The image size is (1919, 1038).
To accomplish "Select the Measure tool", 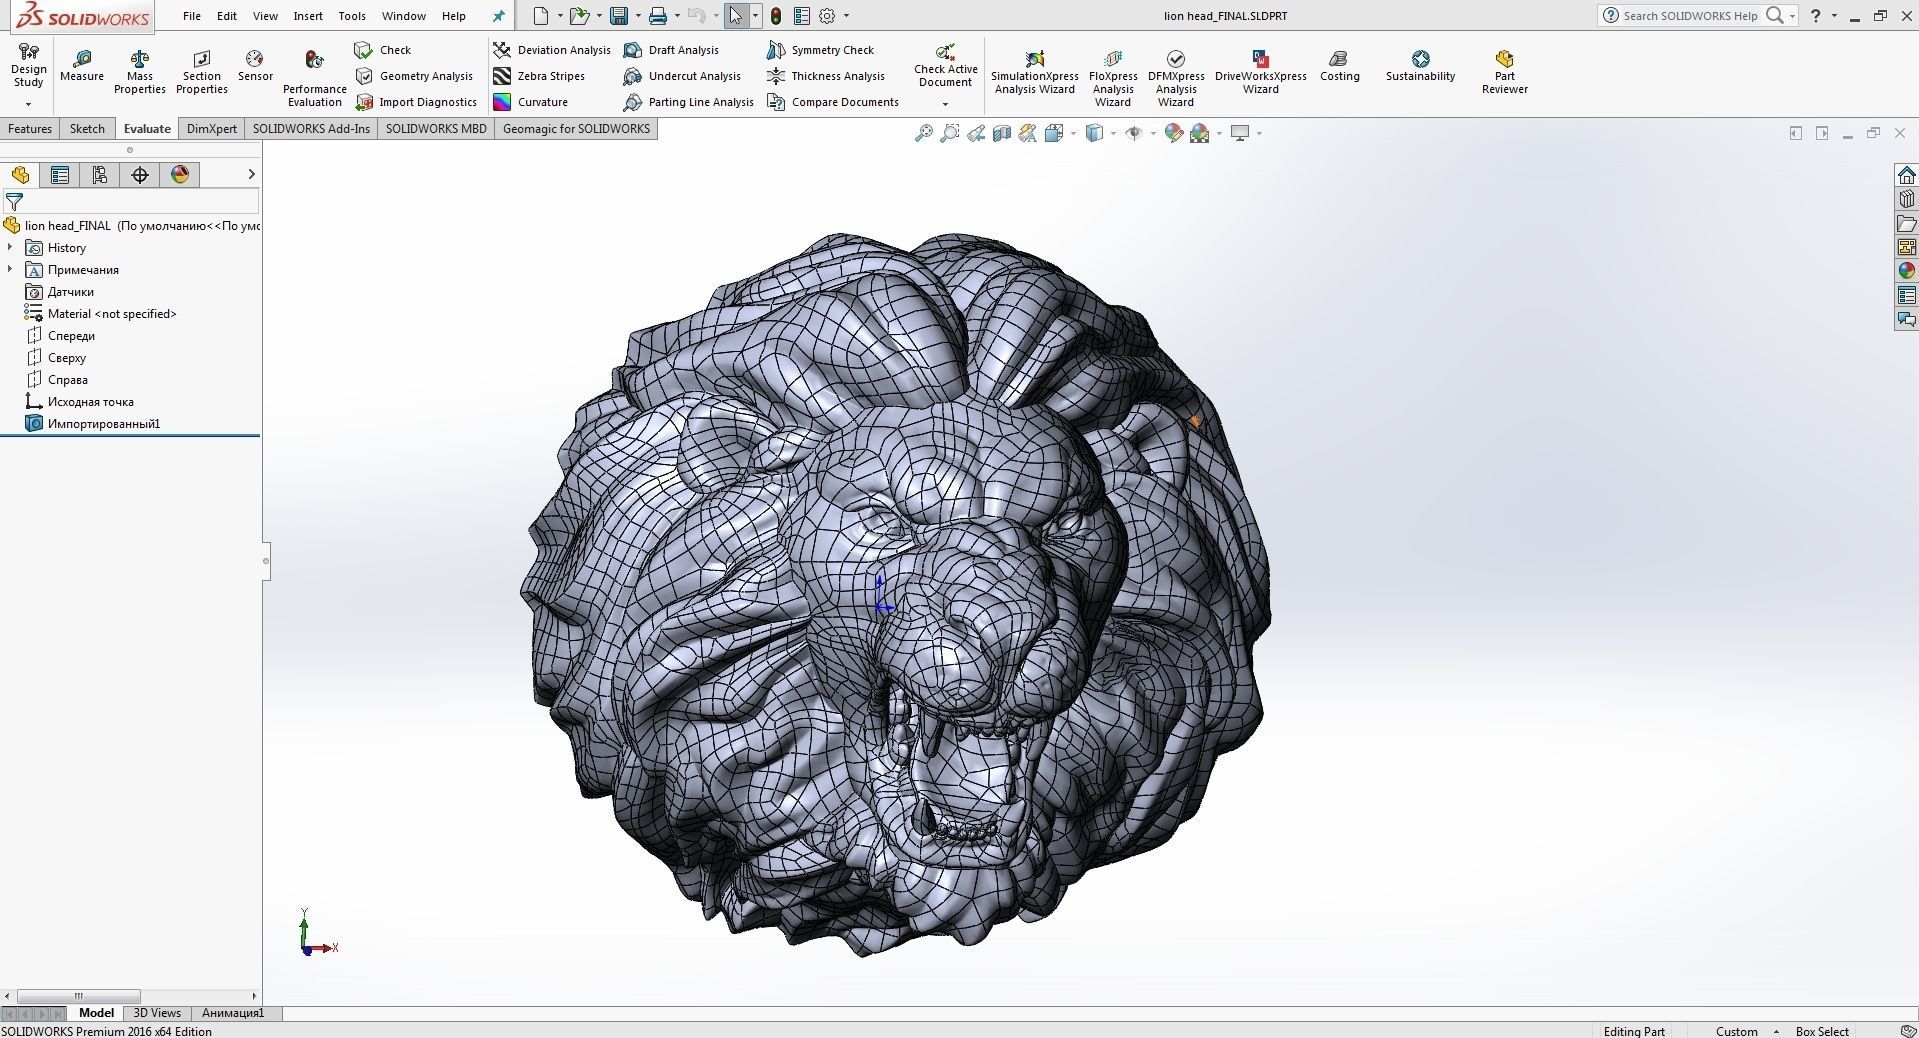I will [x=82, y=66].
